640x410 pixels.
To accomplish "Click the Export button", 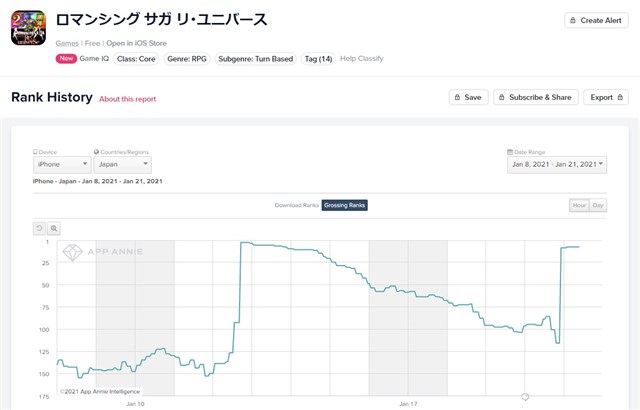I will coord(606,97).
